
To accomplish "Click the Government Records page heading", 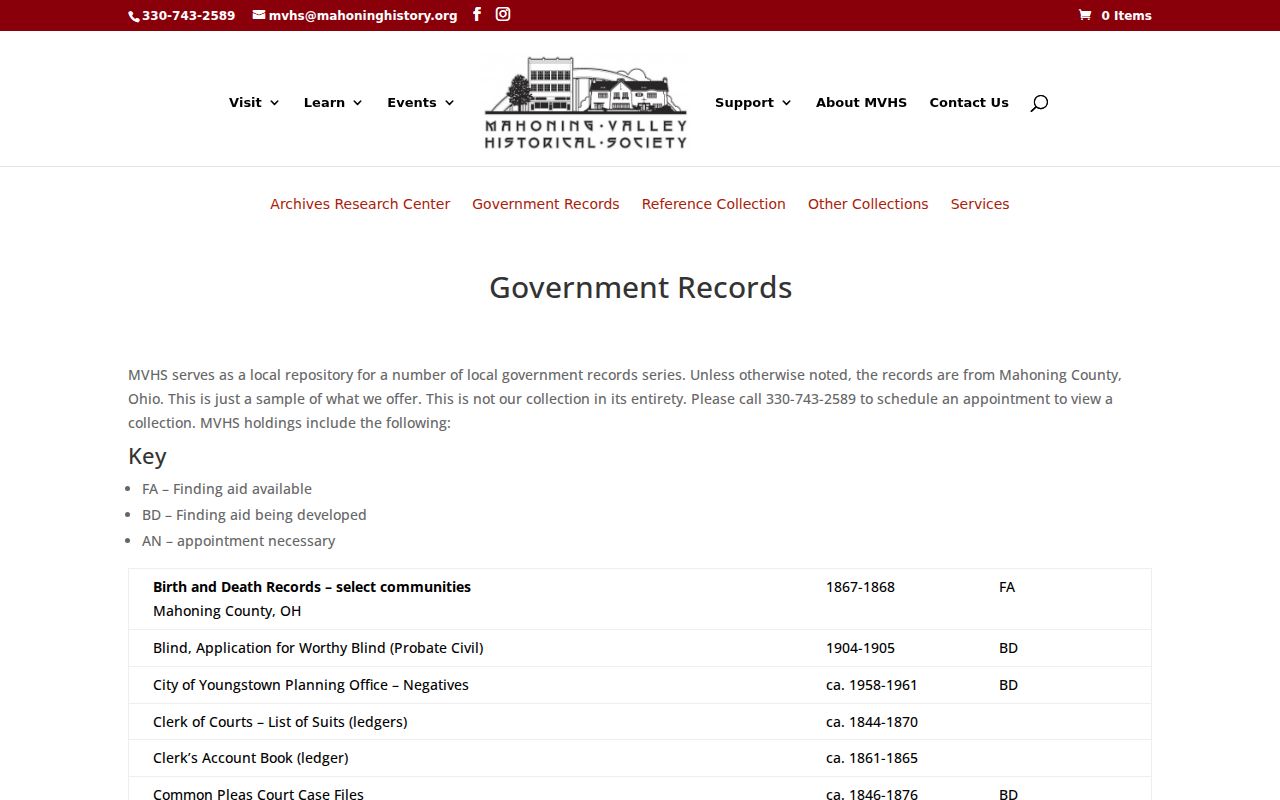I will click(x=640, y=288).
